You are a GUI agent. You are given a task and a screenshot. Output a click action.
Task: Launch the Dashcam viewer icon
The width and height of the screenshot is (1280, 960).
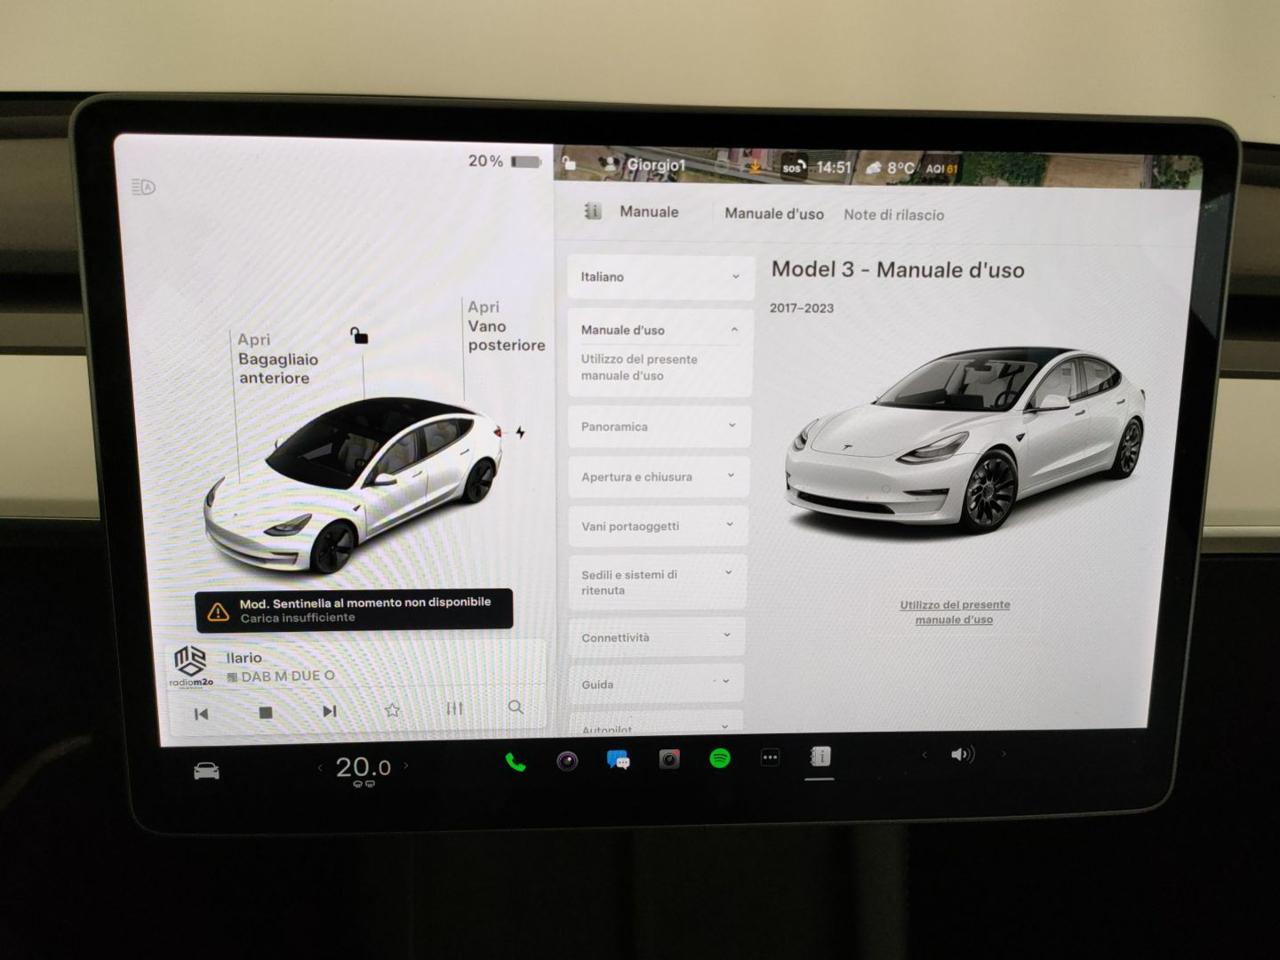tap(669, 760)
